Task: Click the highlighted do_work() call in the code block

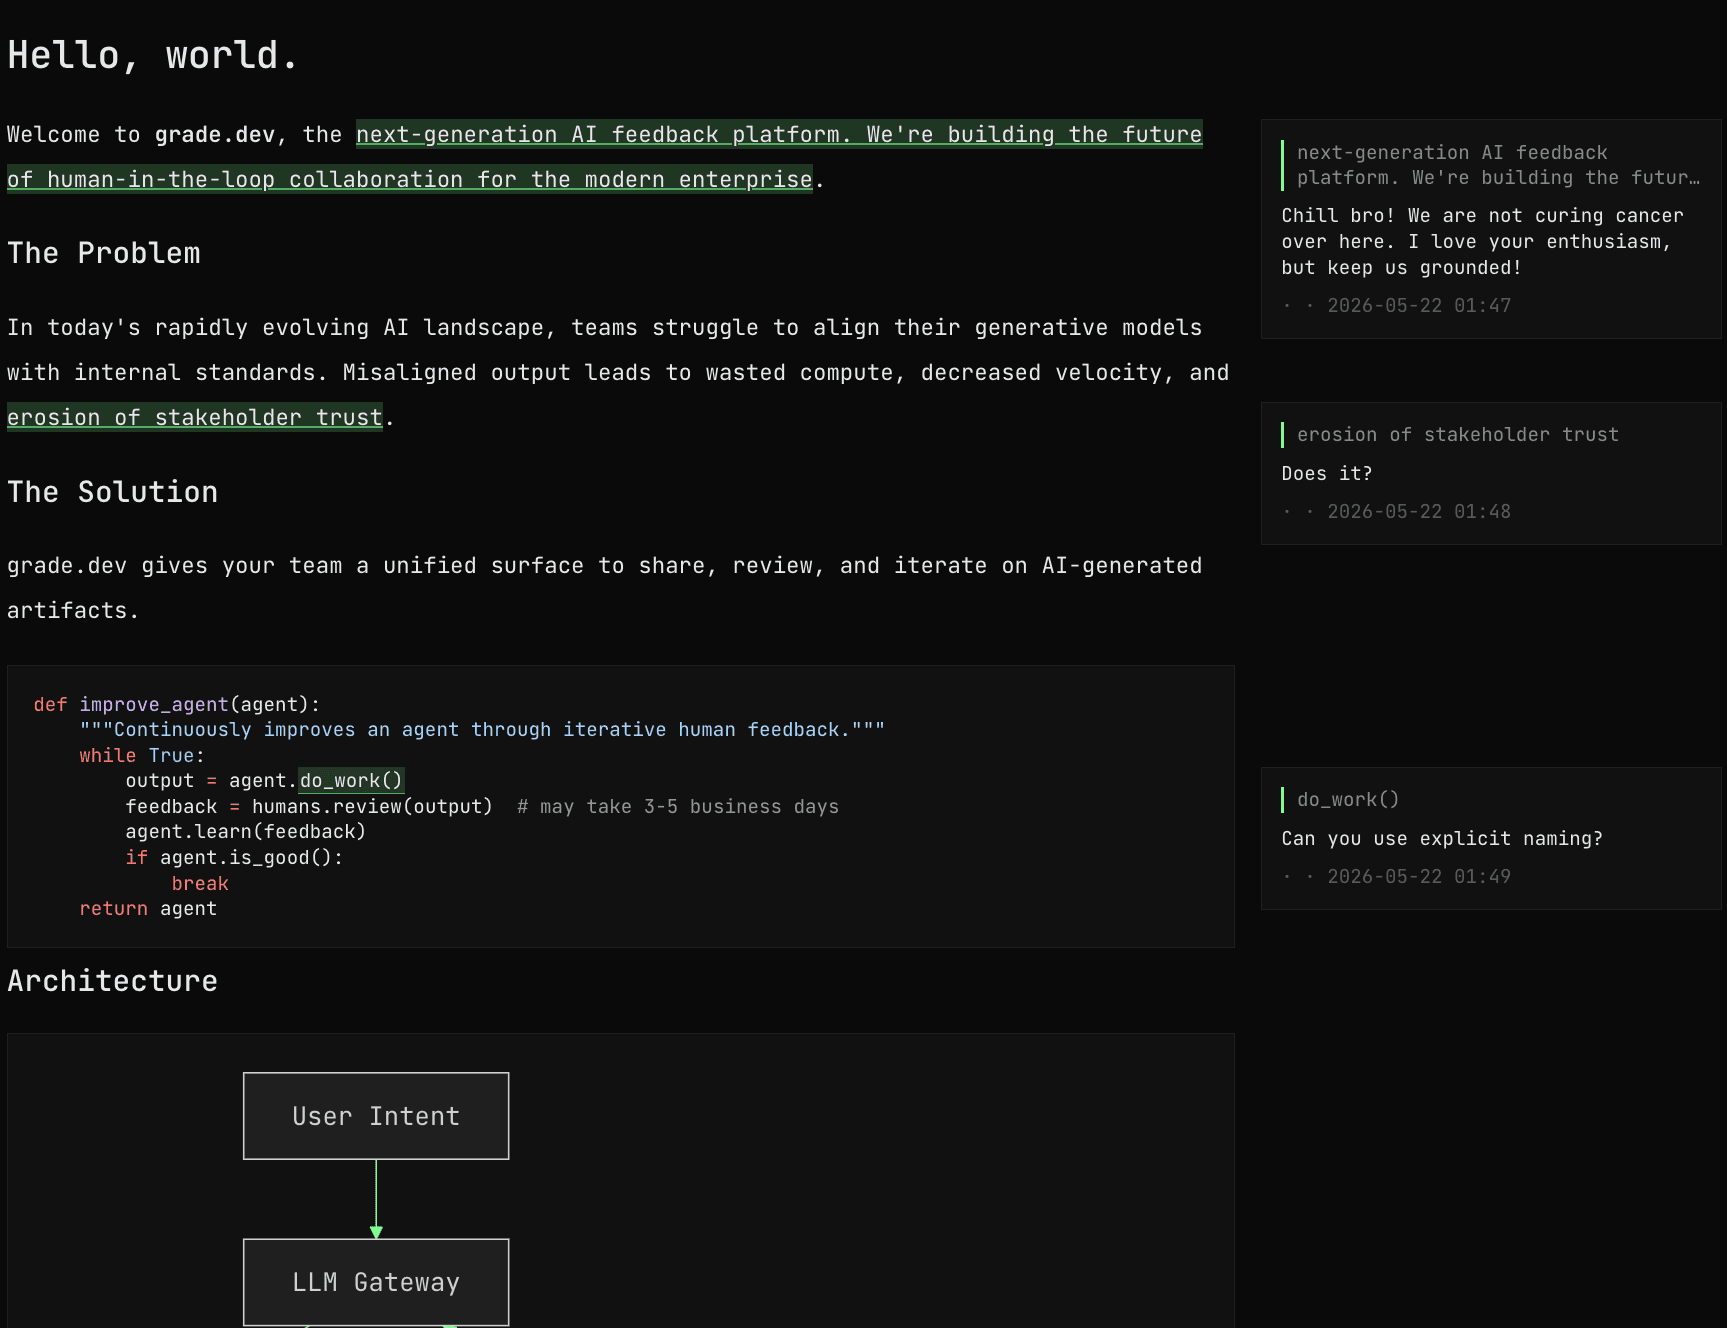Action: (351, 780)
